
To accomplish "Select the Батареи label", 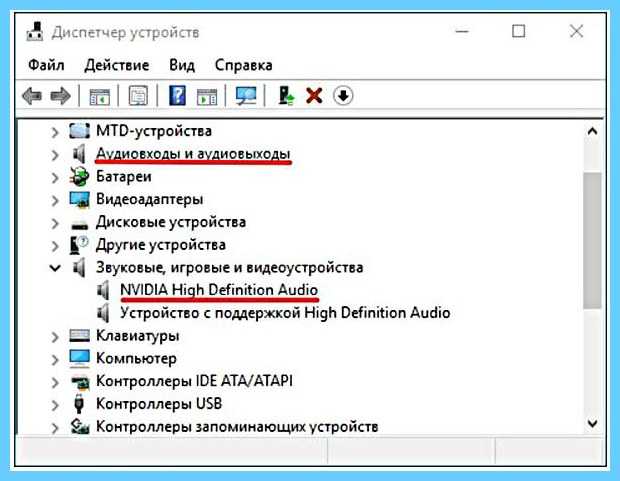I will tap(124, 176).
